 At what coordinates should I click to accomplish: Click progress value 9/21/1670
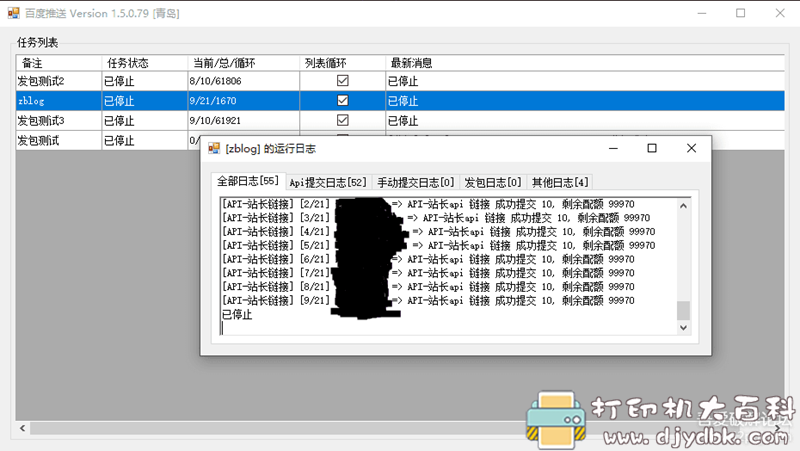213,101
